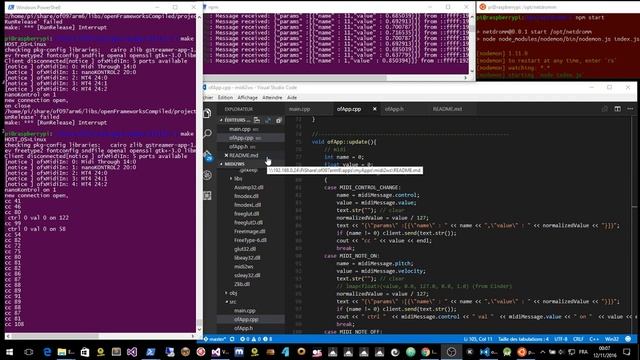The width and height of the screenshot is (640, 360).
Task: Open the editor's more actions (…) menu
Action: pos(630,109)
